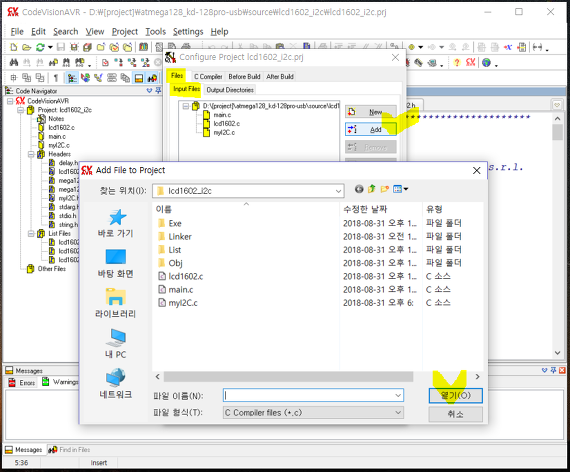The image size is (570, 472).
Task: Create a new file with the toolbar icon
Action: [x=14, y=47]
